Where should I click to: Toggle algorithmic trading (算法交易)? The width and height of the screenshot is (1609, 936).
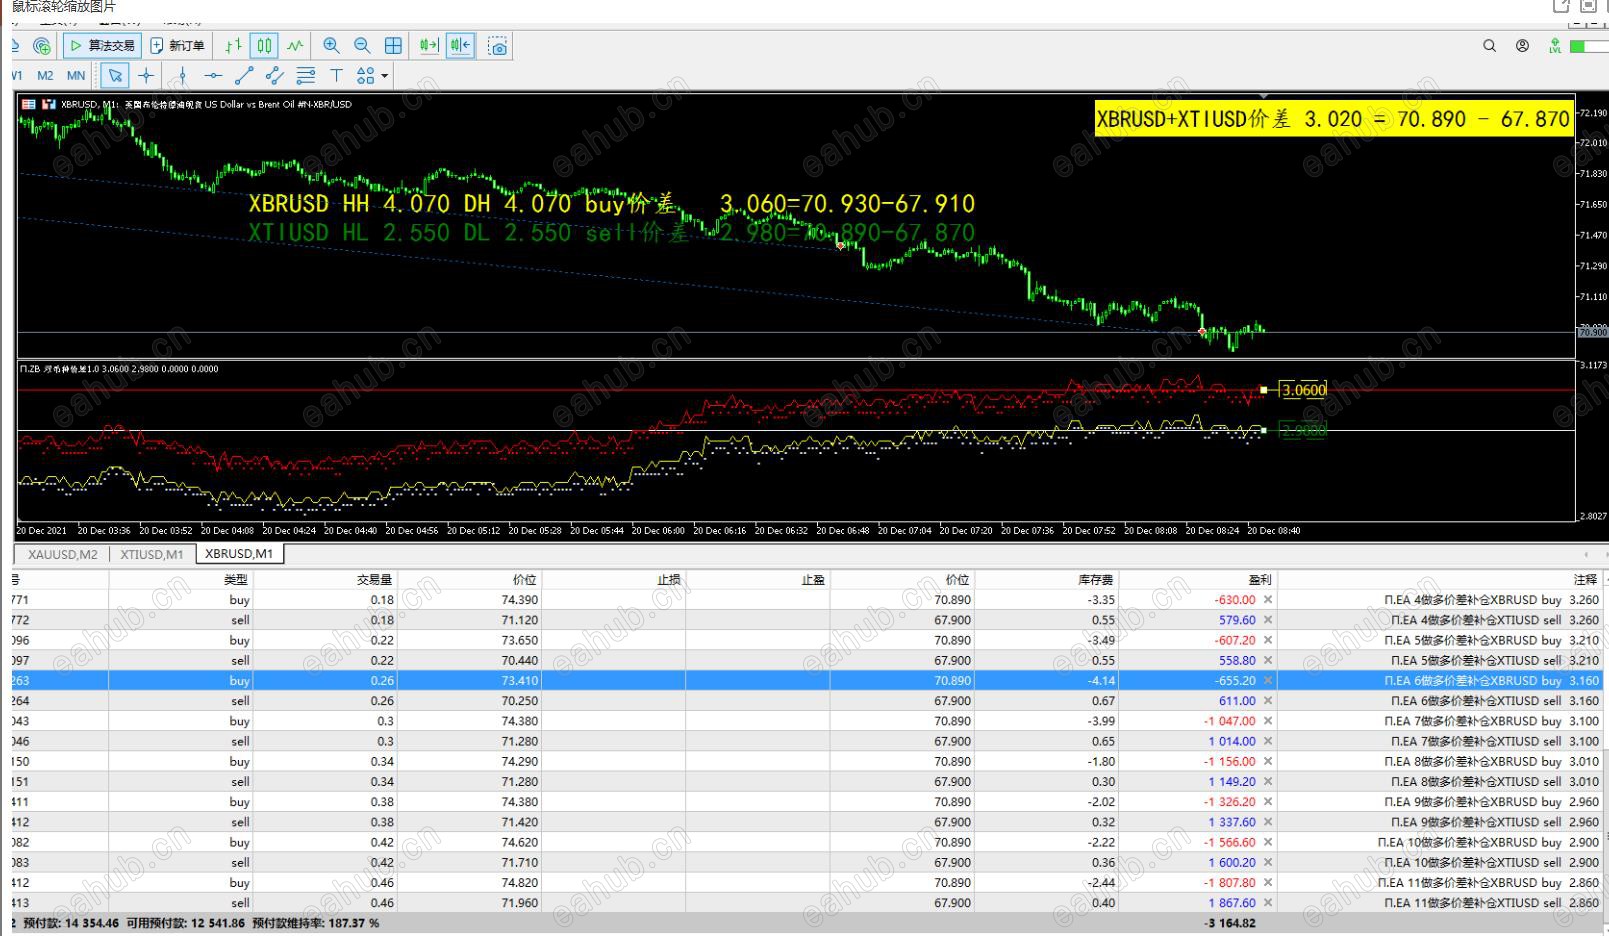102,46
